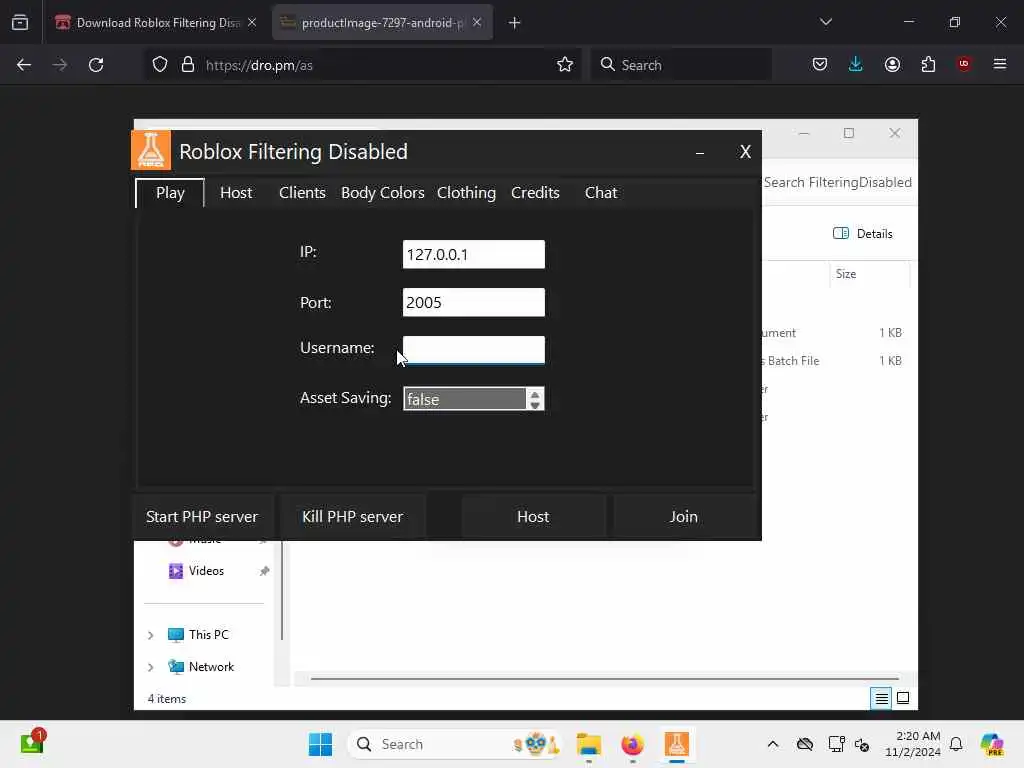Focus the Username input field
Screen dimensions: 1024x768
point(473,350)
